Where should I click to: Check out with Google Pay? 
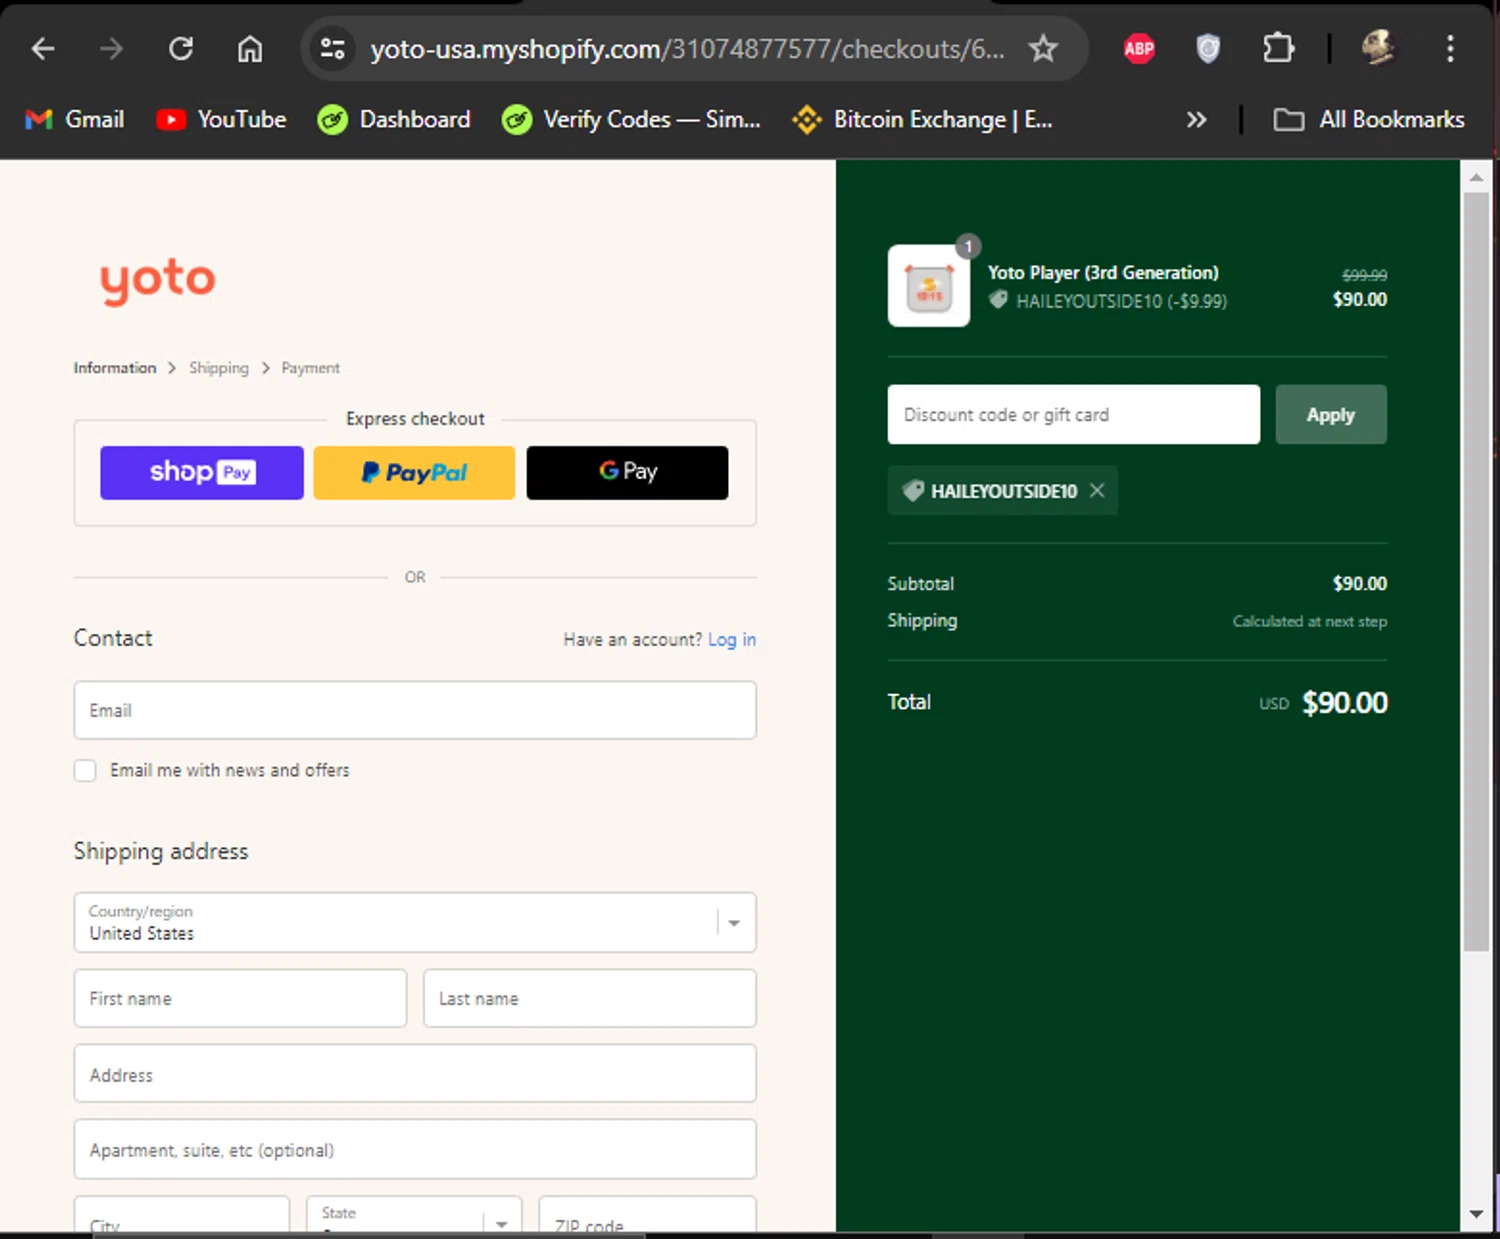628,473
